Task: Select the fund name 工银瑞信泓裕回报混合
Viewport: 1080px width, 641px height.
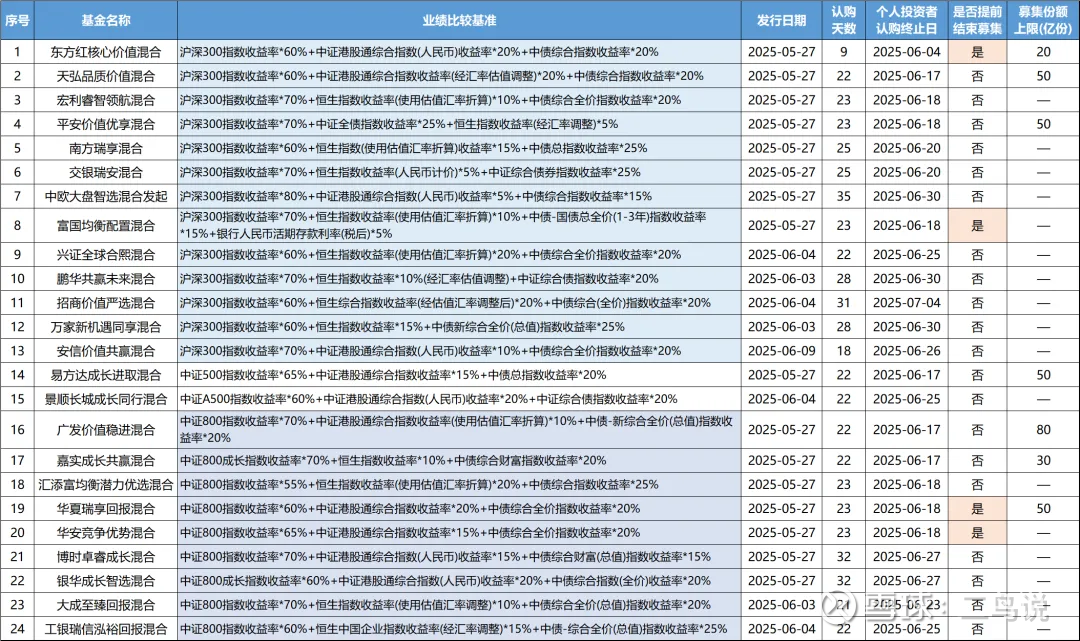Action: [105, 629]
